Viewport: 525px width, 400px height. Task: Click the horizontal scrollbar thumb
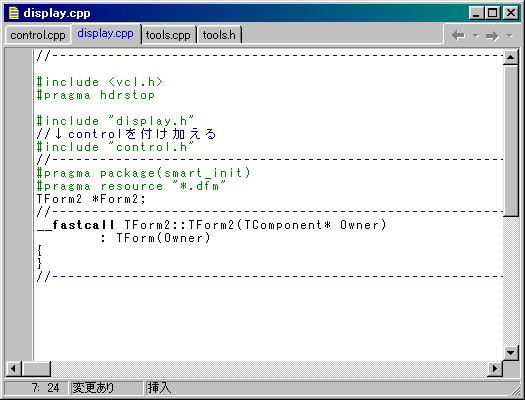click(x=36, y=369)
